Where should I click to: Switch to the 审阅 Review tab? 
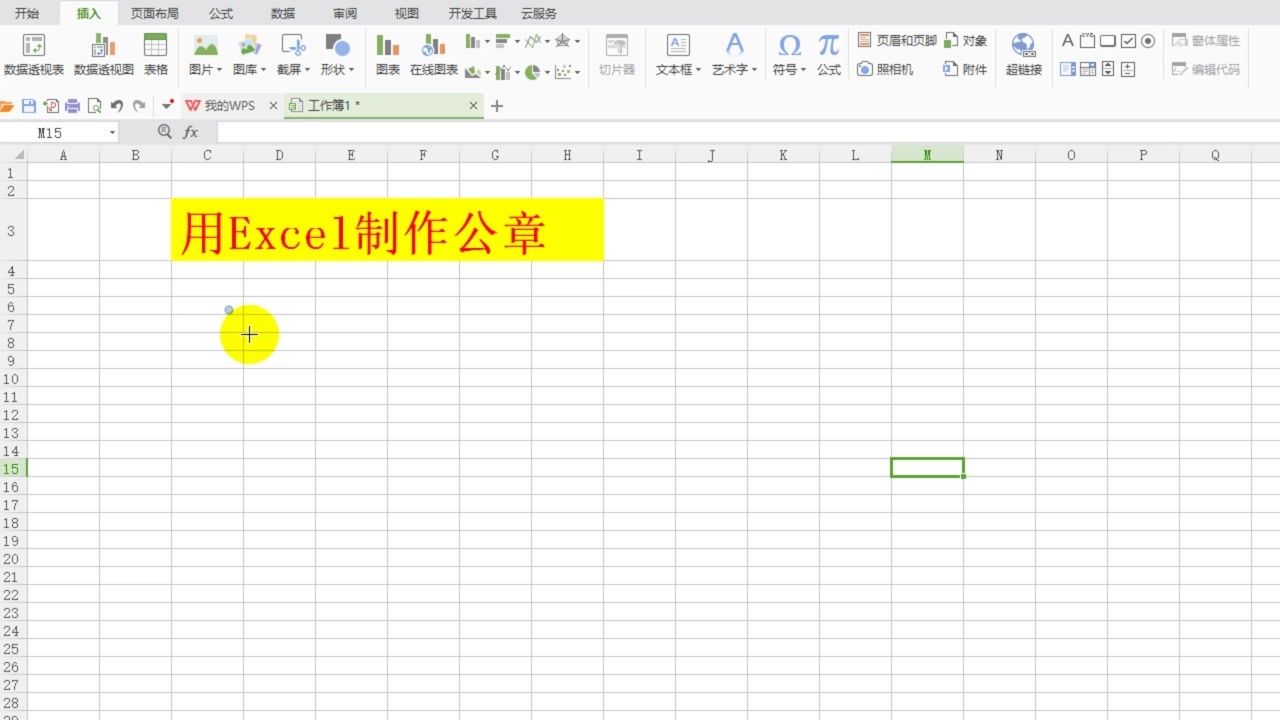click(345, 13)
